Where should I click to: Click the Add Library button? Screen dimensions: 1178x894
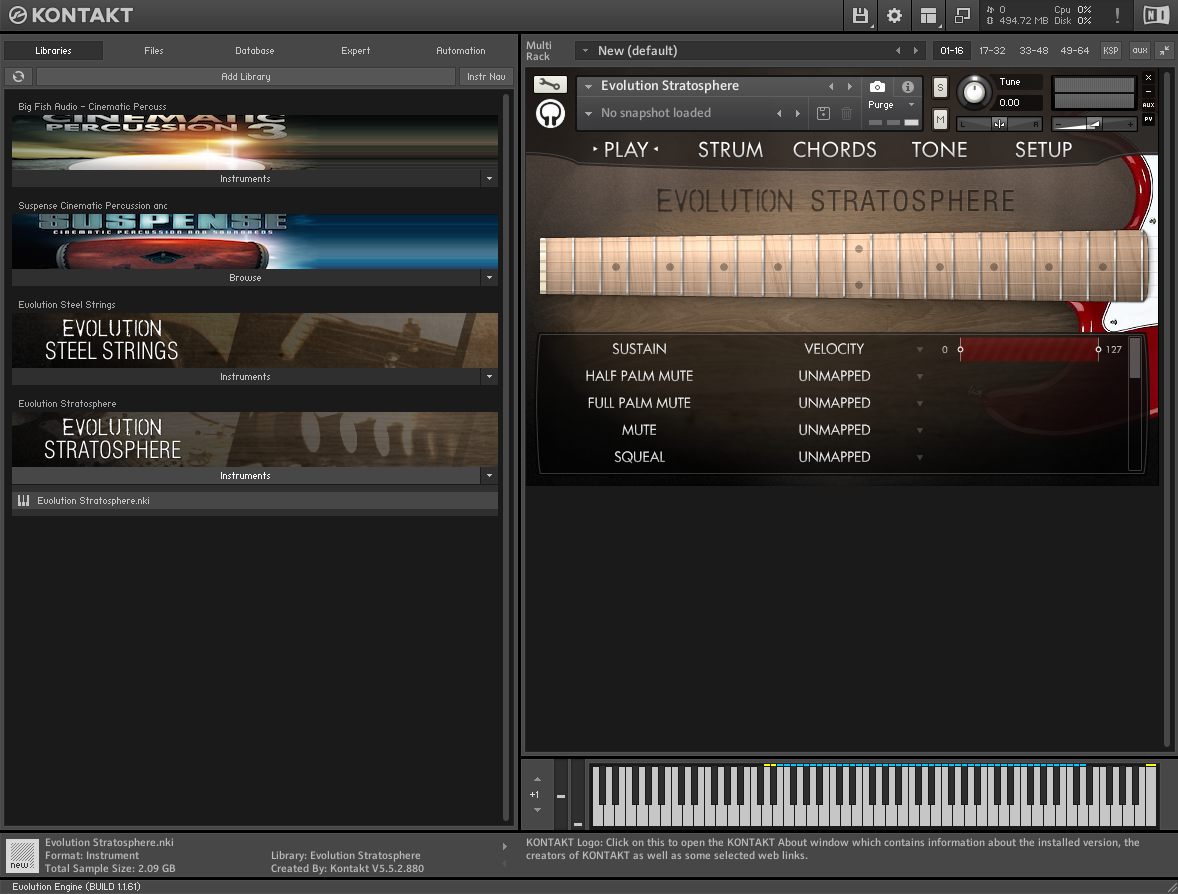[x=246, y=77]
